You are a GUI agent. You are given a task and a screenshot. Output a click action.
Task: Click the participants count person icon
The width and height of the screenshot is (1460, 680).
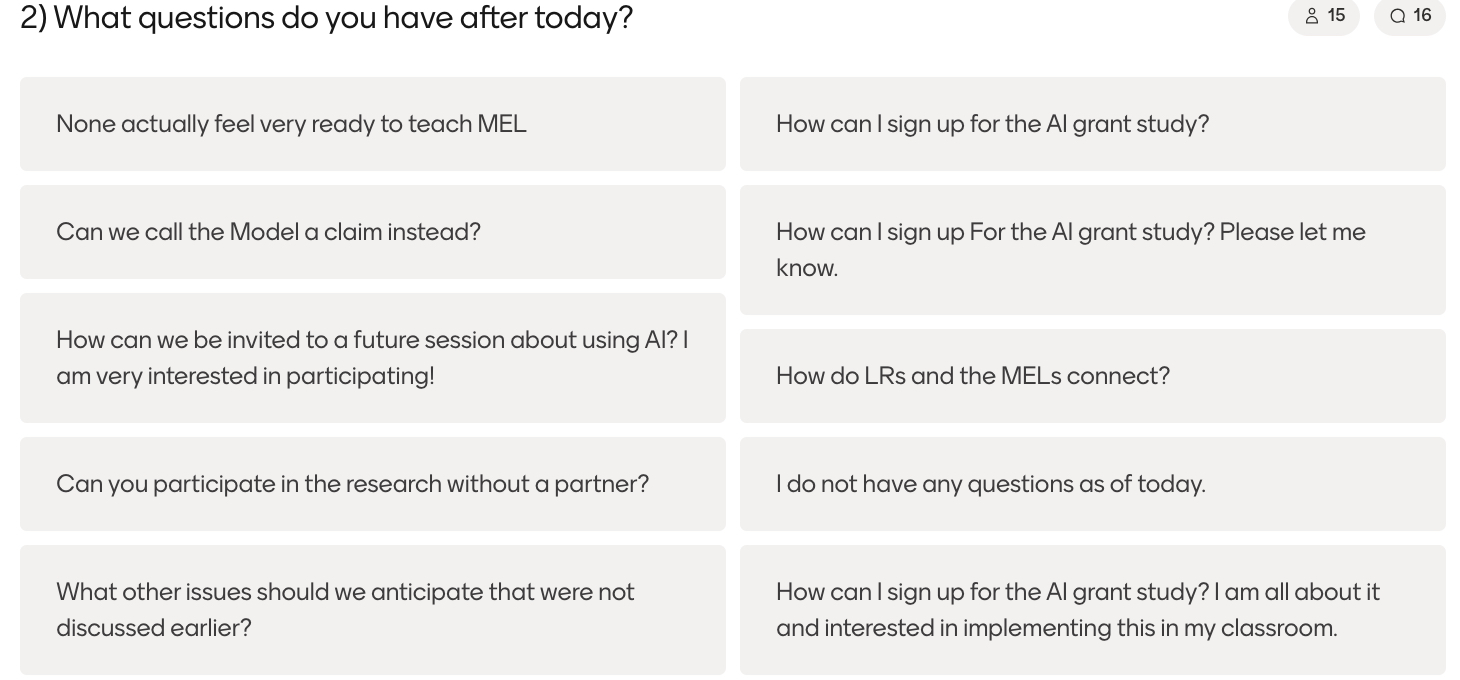click(x=1312, y=16)
